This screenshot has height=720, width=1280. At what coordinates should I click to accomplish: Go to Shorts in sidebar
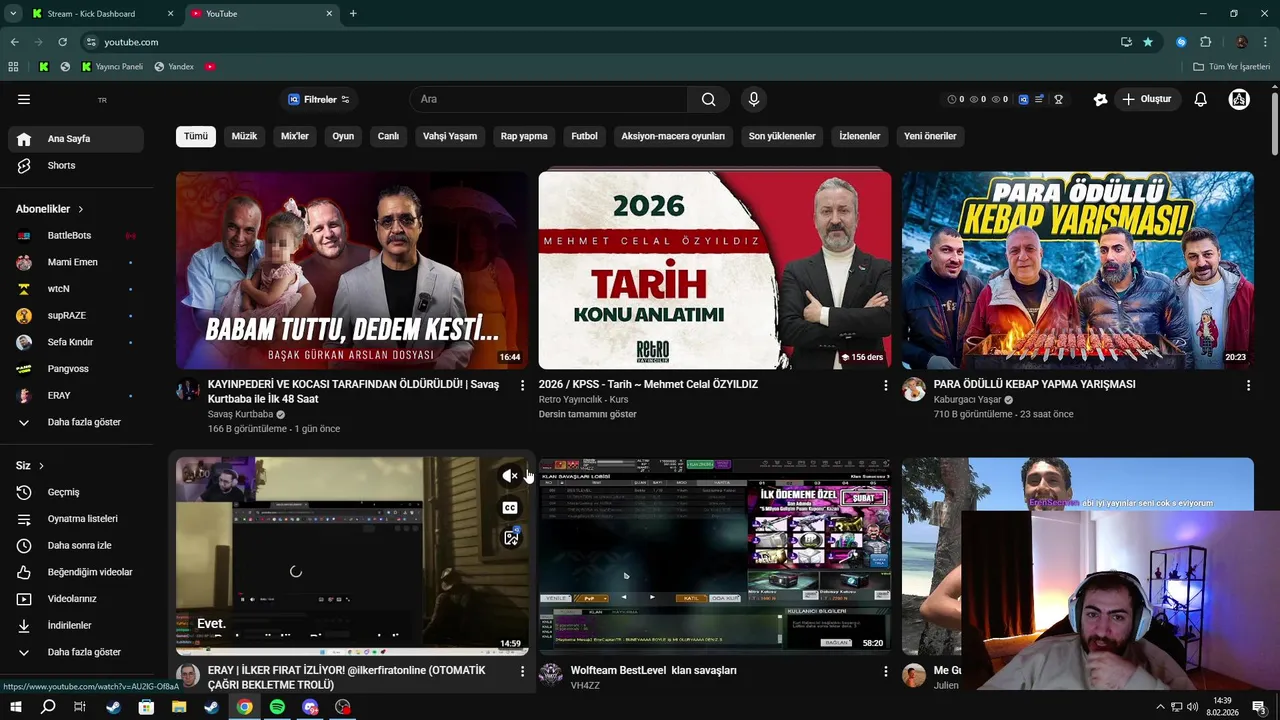pos(76,165)
